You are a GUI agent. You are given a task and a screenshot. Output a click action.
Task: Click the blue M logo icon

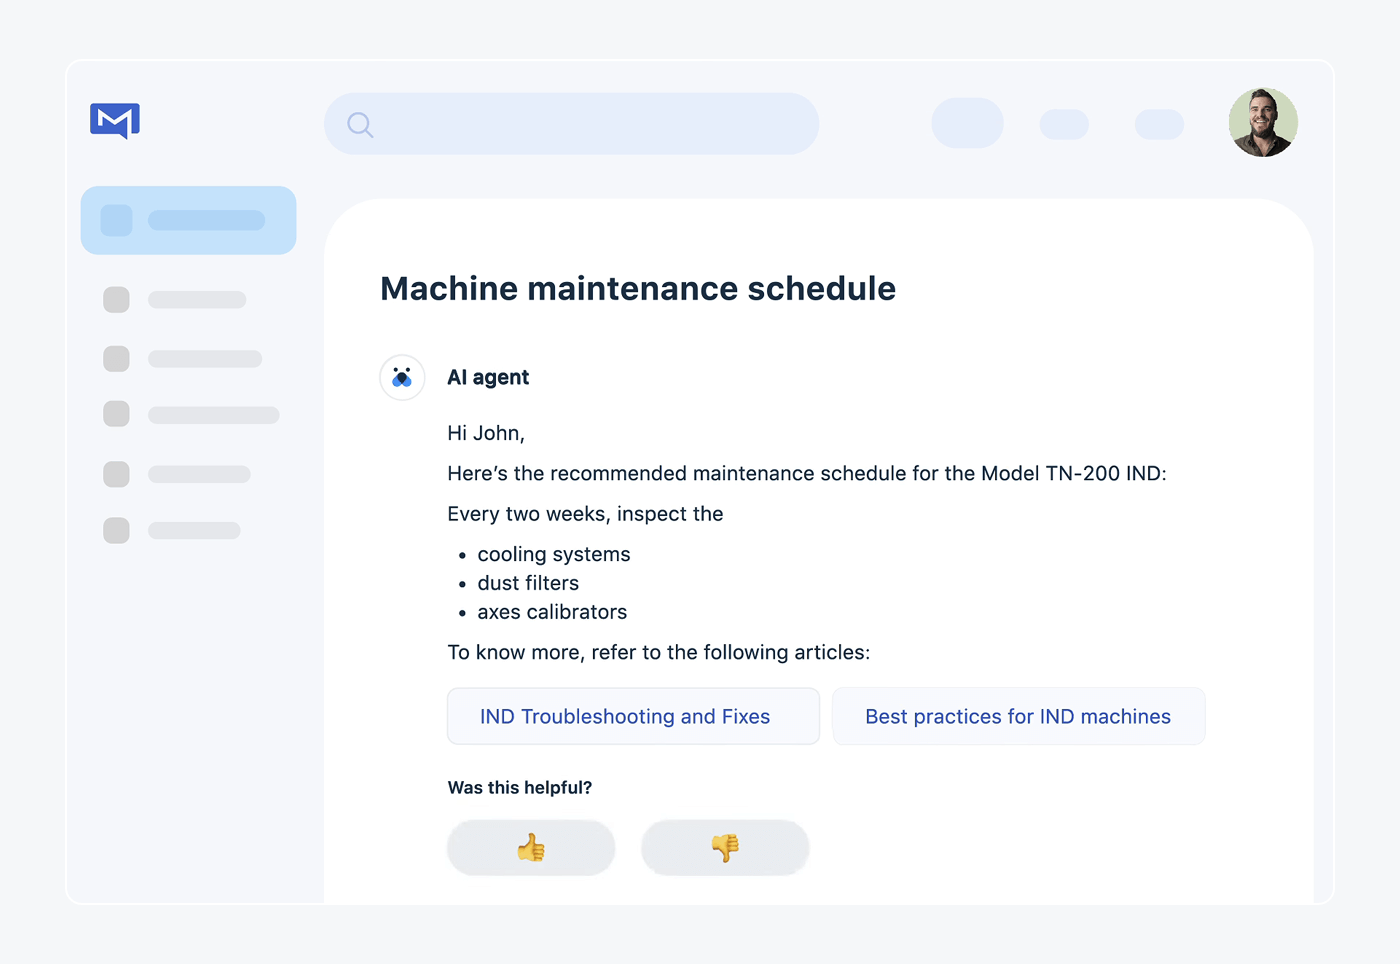point(115,120)
